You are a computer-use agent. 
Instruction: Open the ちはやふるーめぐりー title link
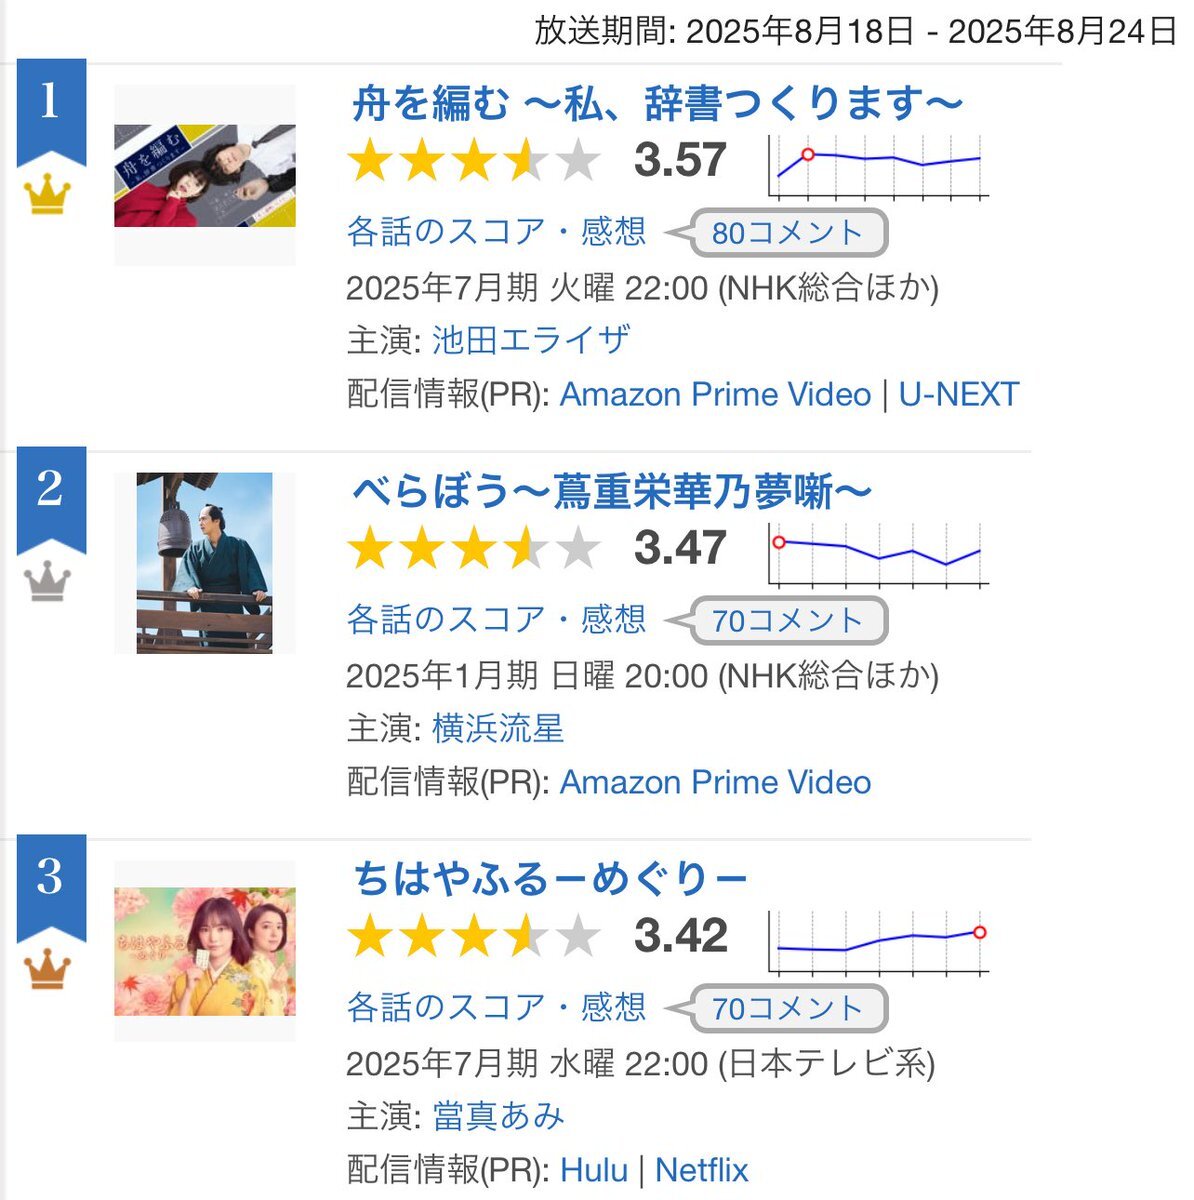550,879
